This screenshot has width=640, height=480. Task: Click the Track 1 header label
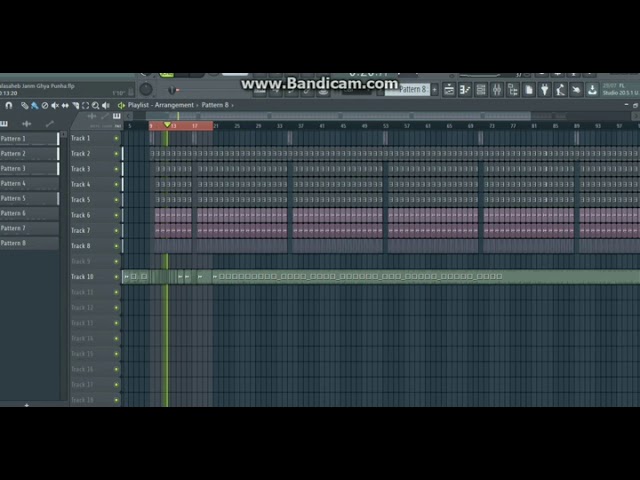click(80, 138)
